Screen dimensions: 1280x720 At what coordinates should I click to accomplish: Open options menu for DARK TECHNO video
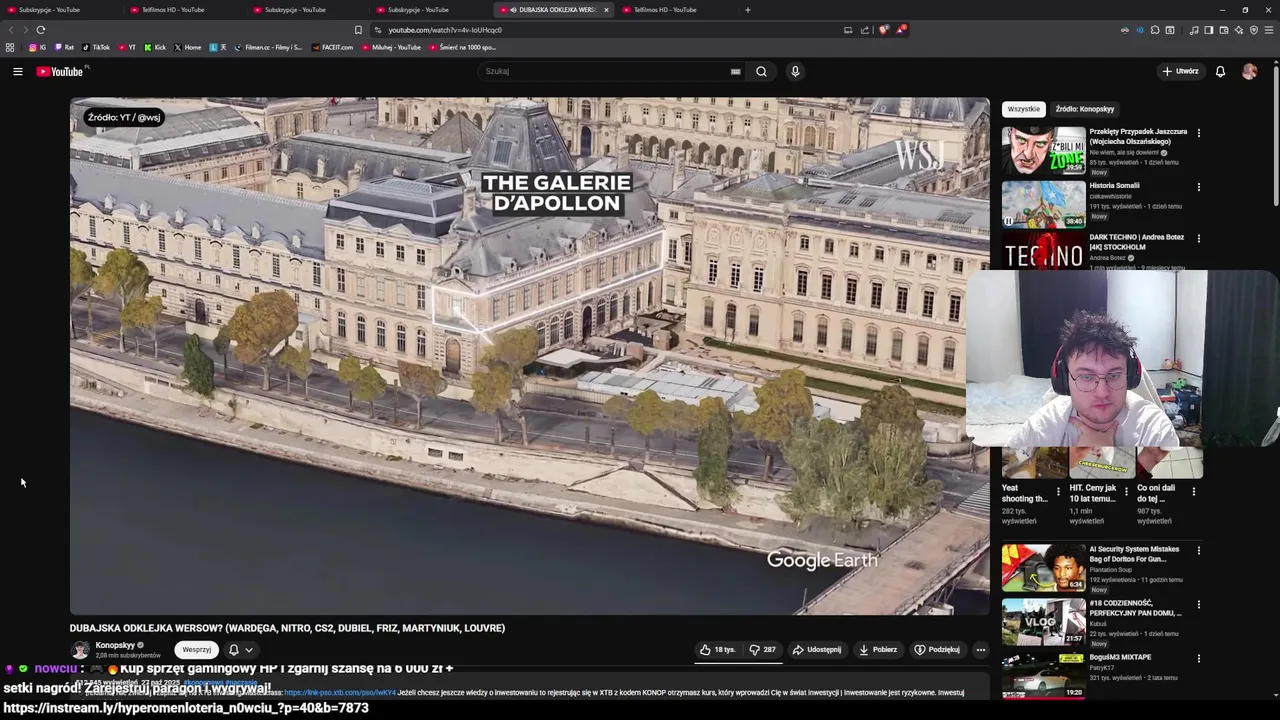click(1198, 239)
